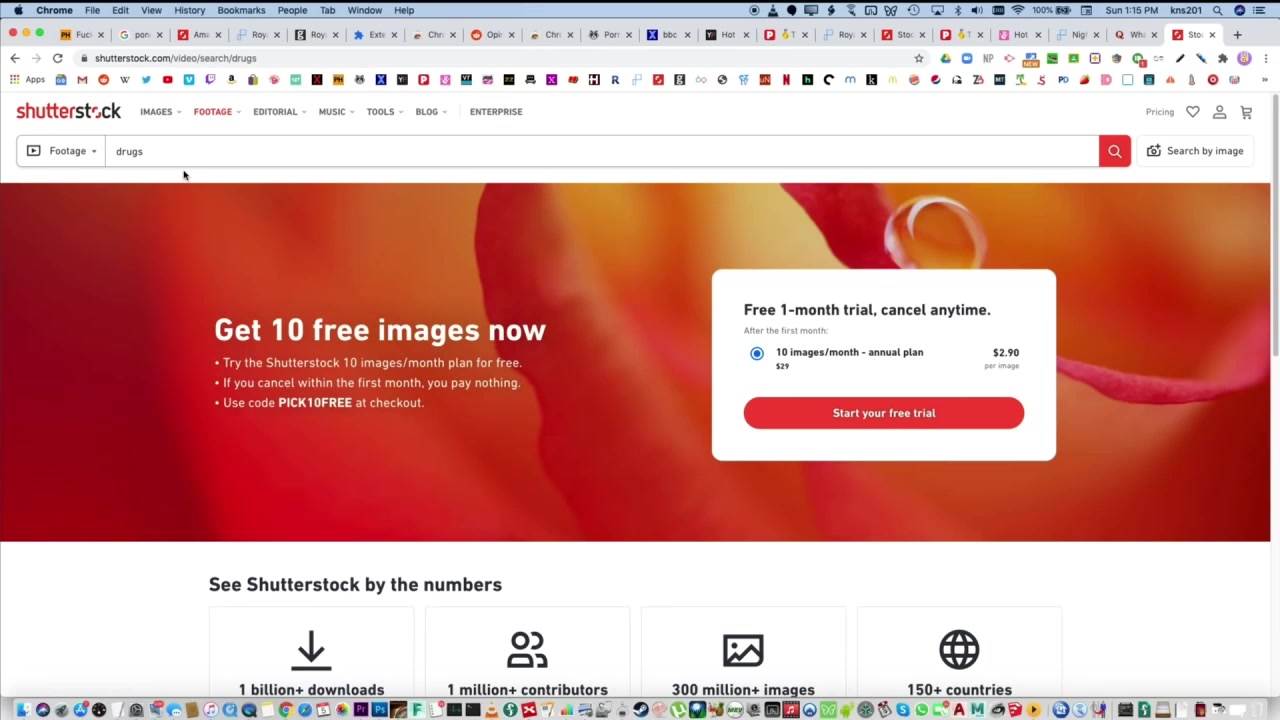Click the search field containing "drugs"
The image size is (1280, 720).
(602, 151)
